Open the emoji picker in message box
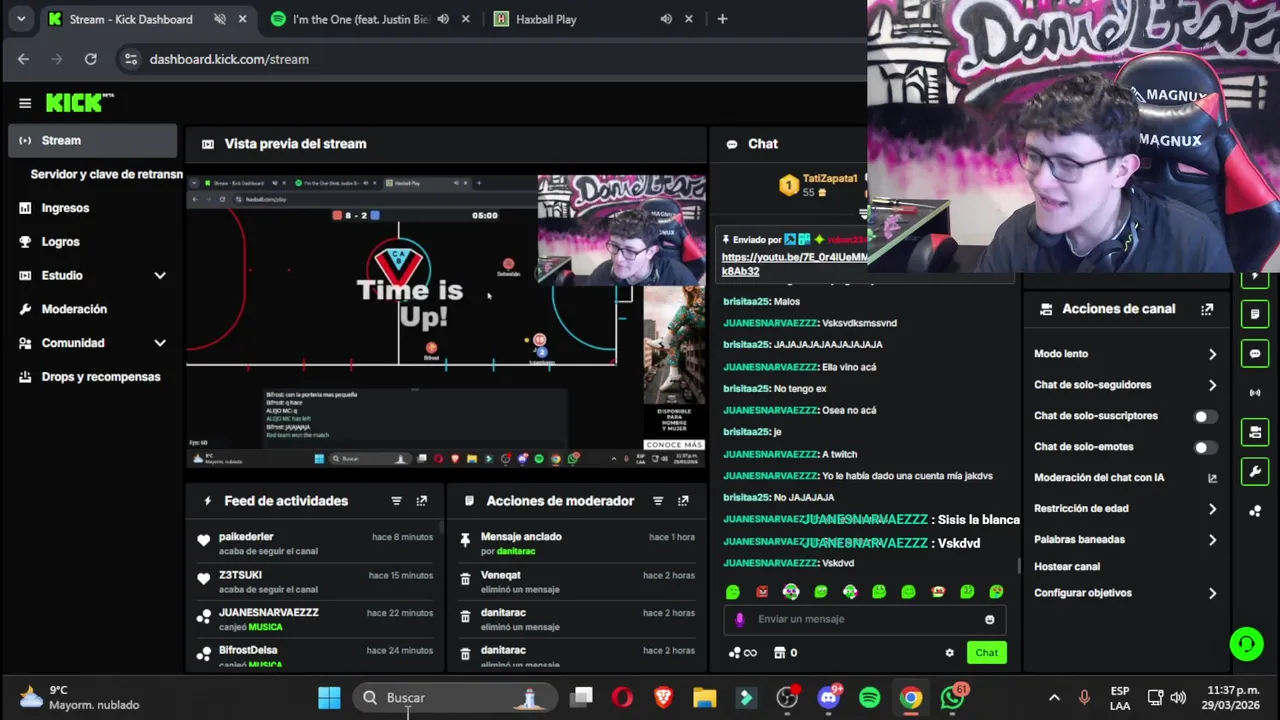 tap(990, 619)
